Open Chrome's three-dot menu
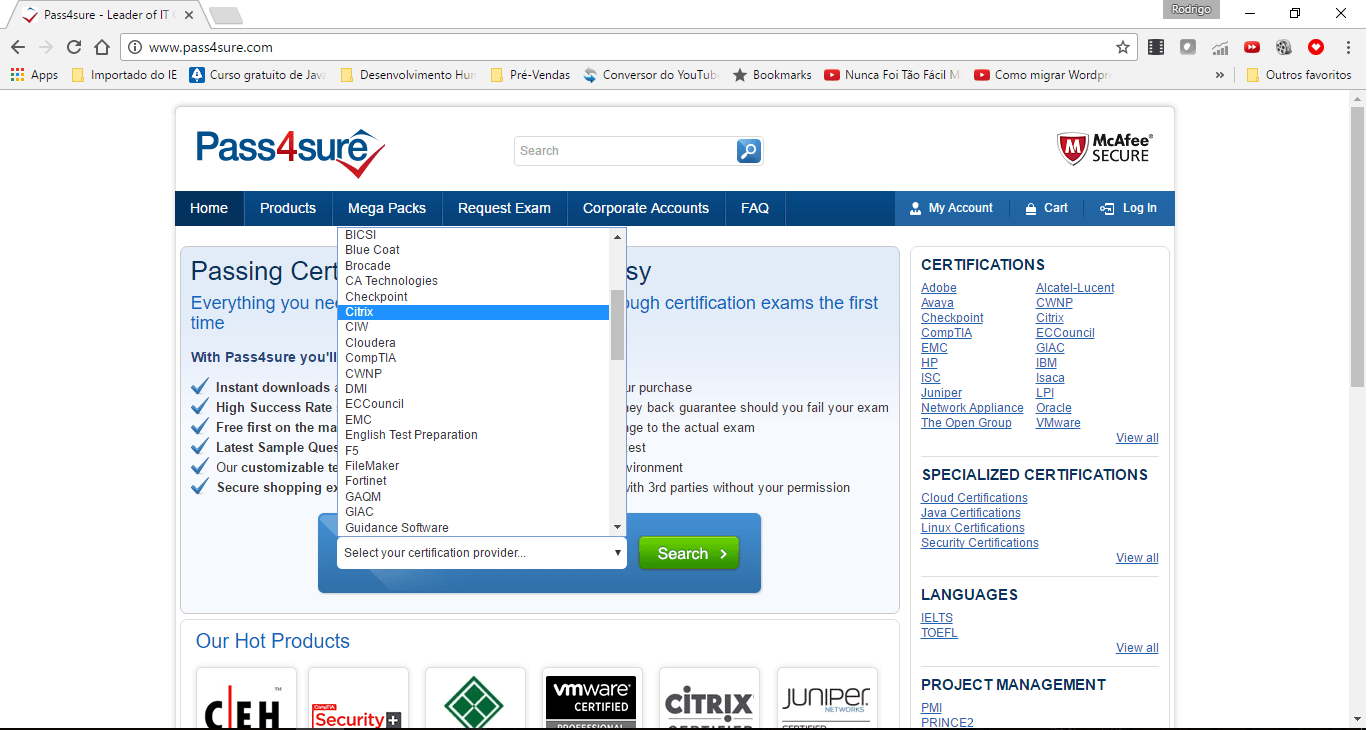This screenshot has width=1370, height=730. (1347, 47)
